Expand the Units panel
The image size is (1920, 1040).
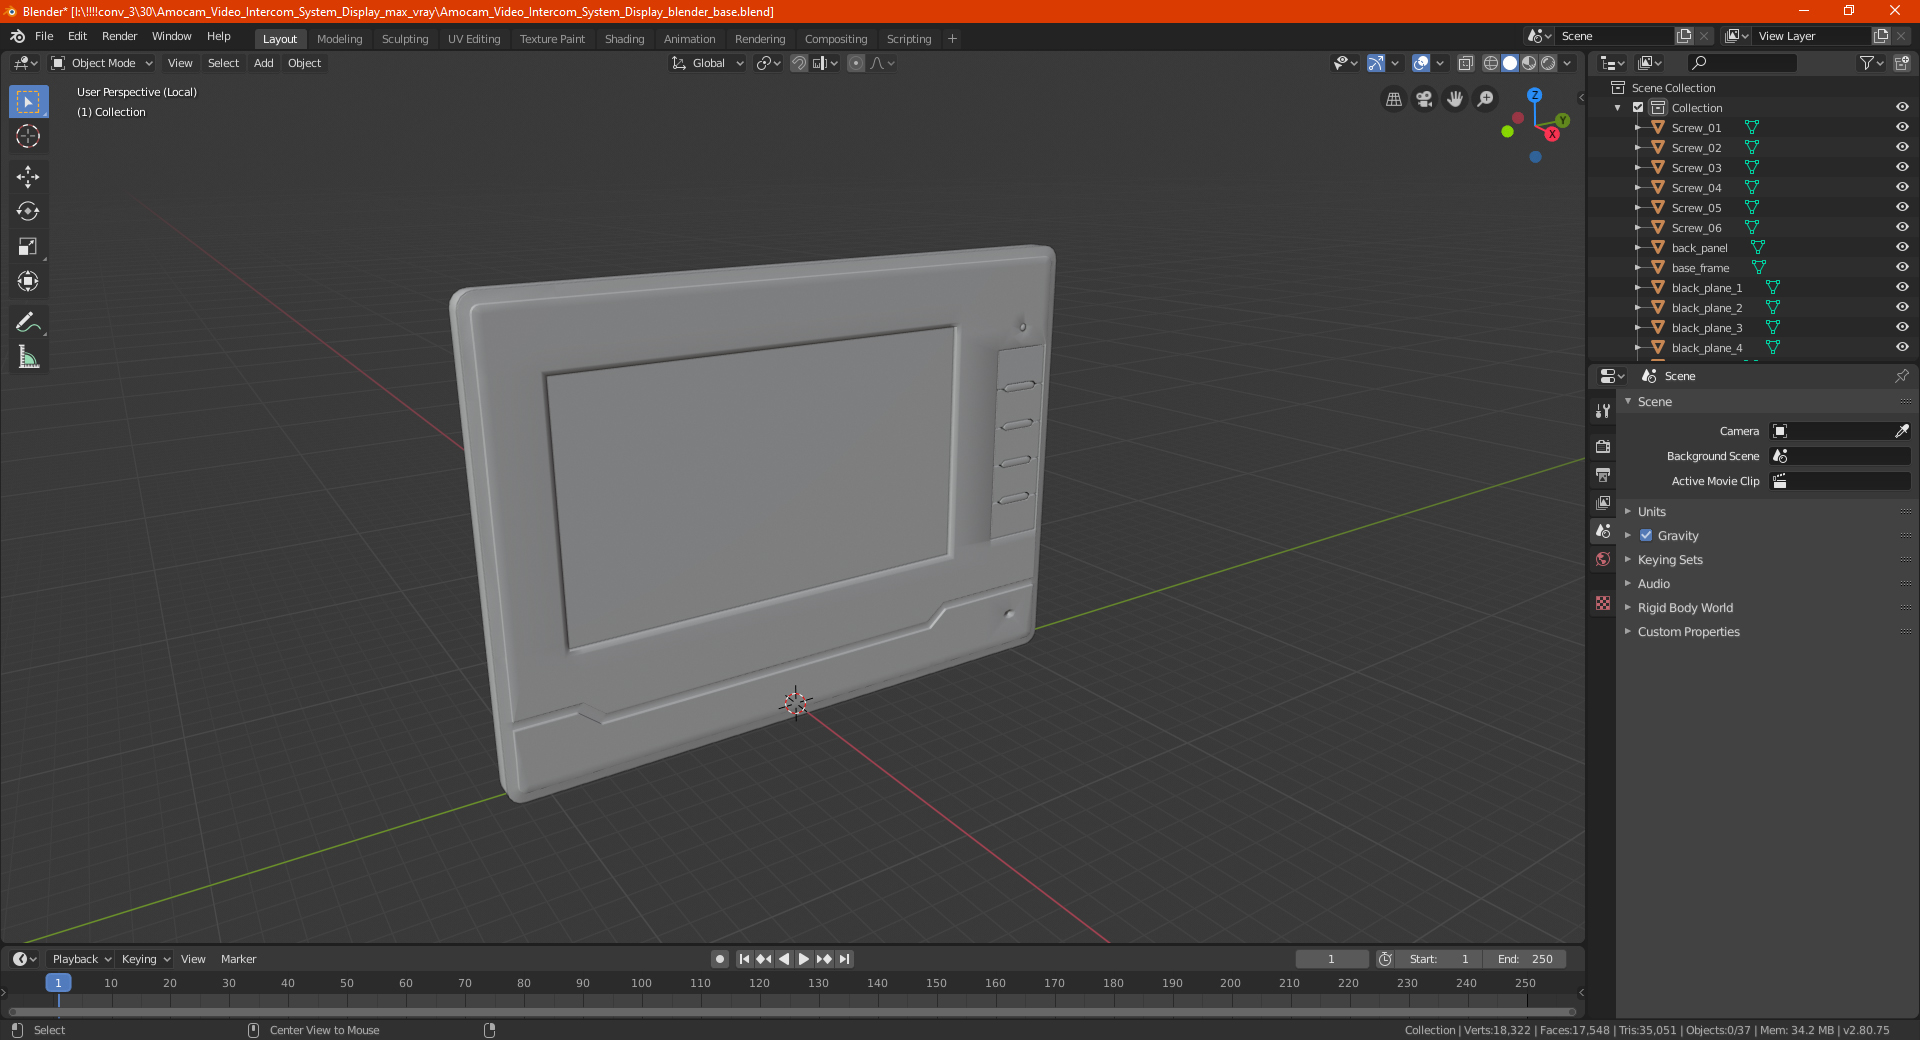1651,512
